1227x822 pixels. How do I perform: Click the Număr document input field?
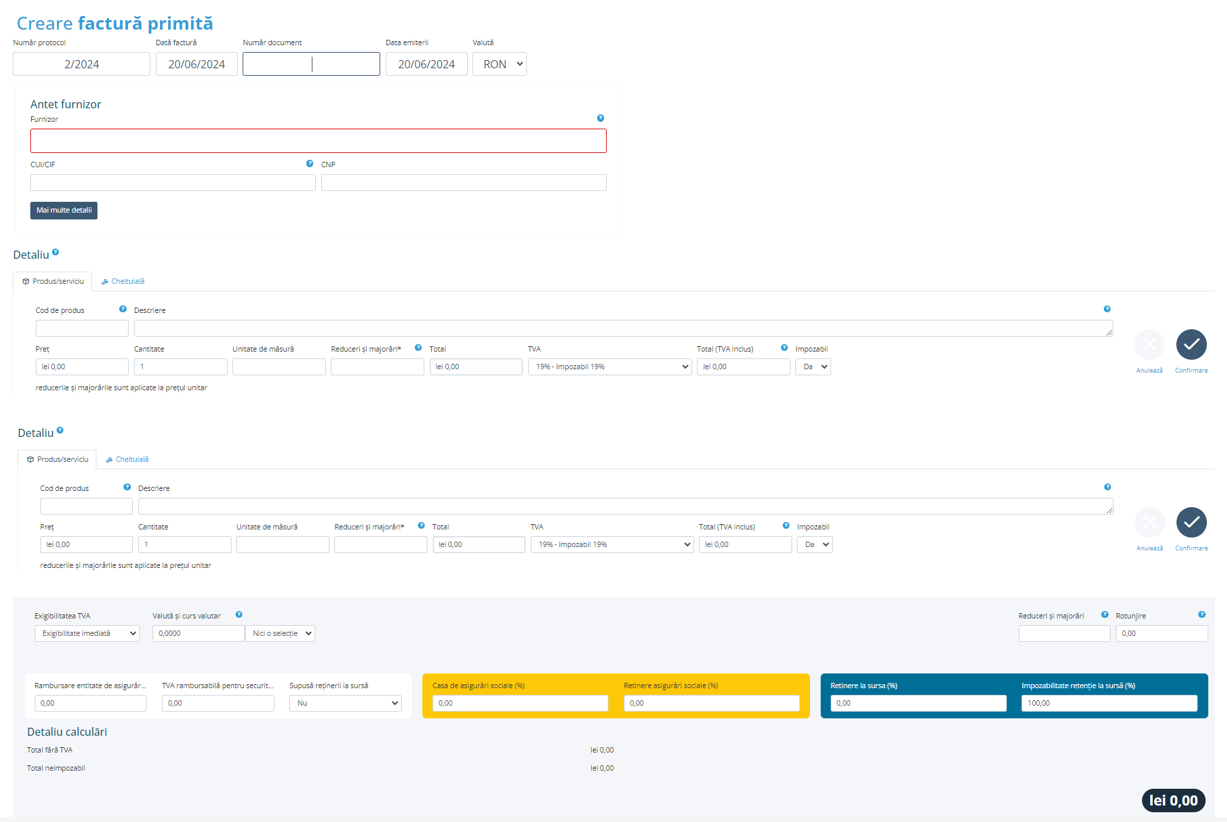[311, 64]
